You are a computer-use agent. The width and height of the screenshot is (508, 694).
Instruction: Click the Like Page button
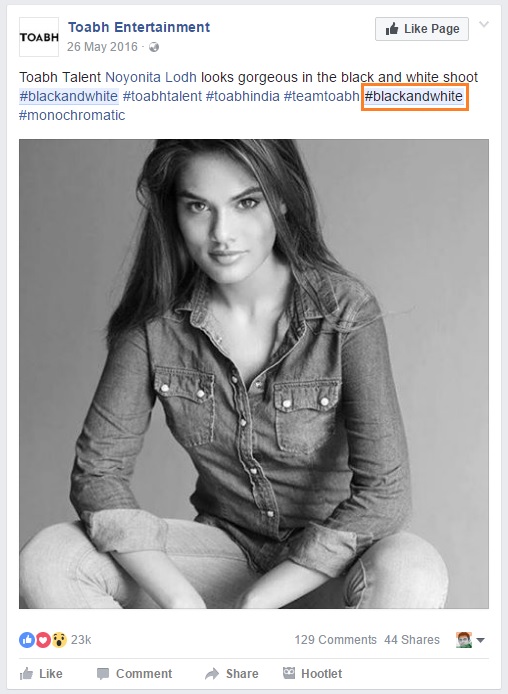pyautogui.click(x=422, y=29)
